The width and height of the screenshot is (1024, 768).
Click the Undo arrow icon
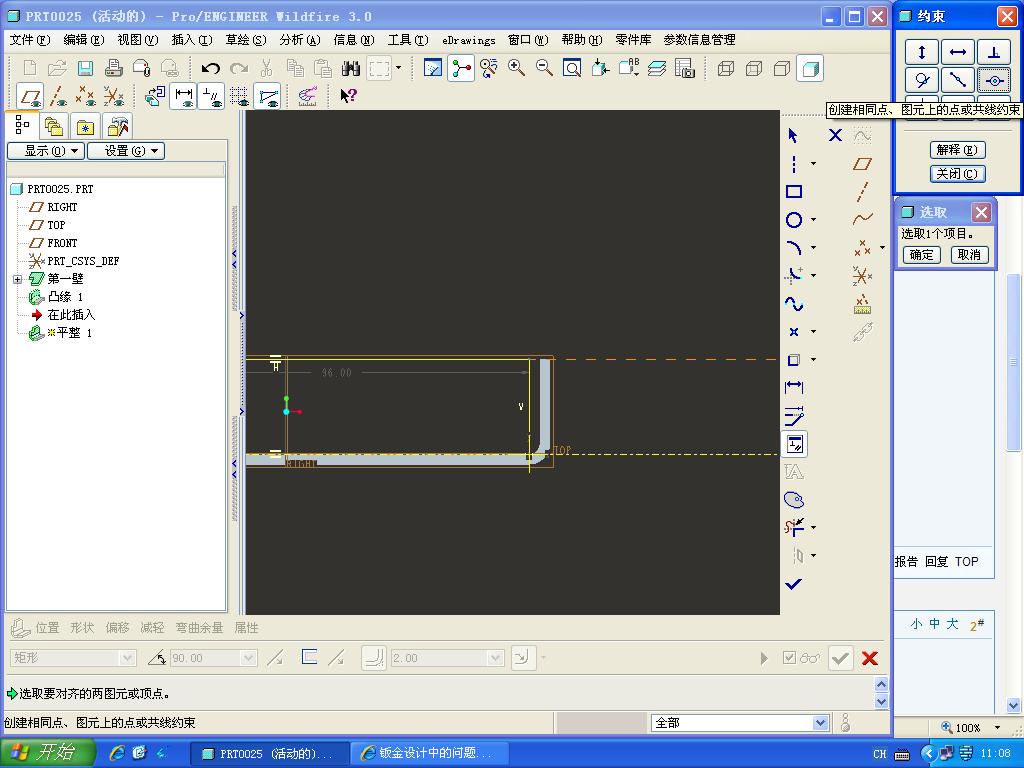pos(210,68)
